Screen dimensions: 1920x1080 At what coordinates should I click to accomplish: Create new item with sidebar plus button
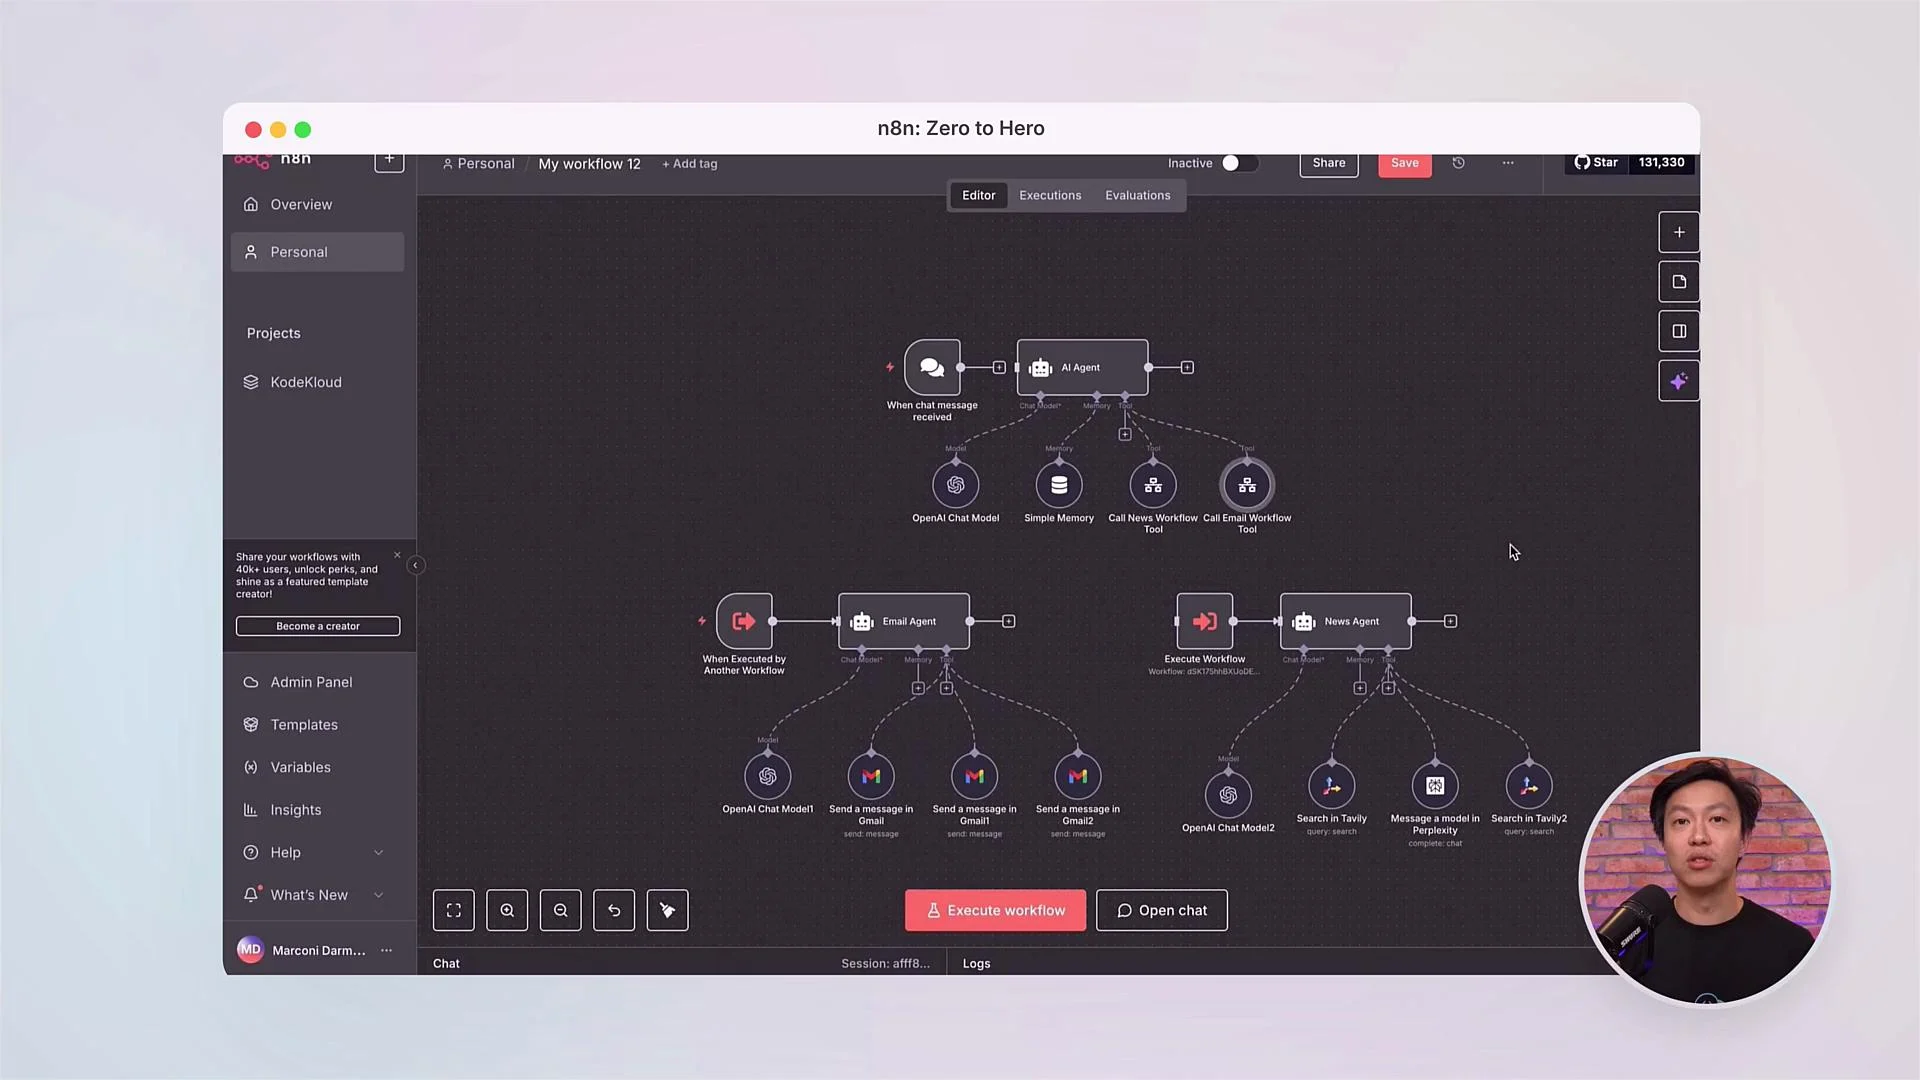tap(389, 161)
